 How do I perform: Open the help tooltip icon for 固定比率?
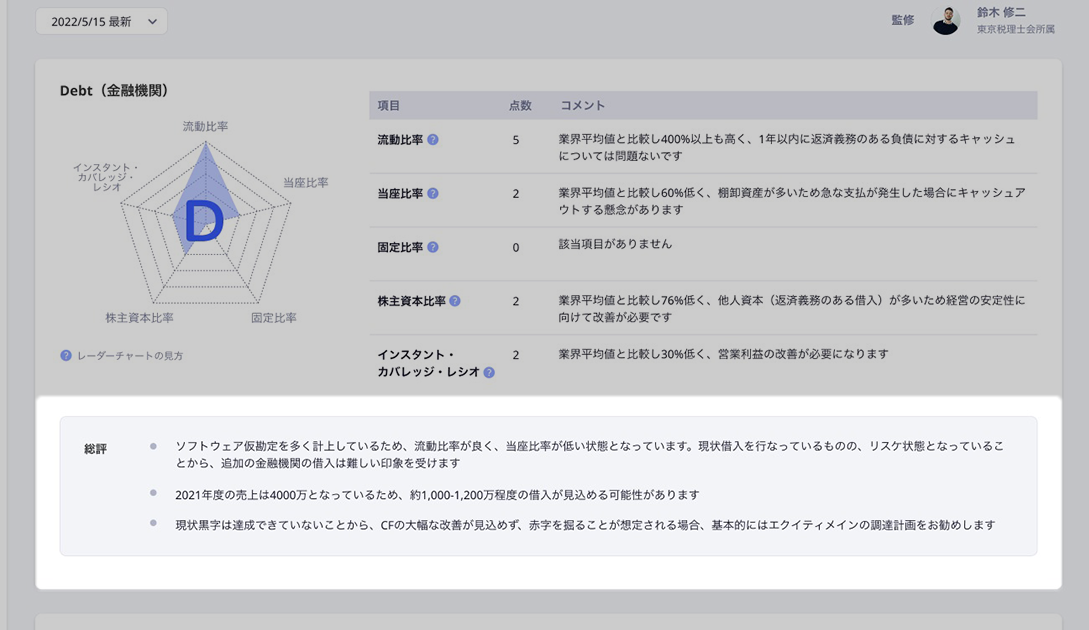click(x=433, y=247)
